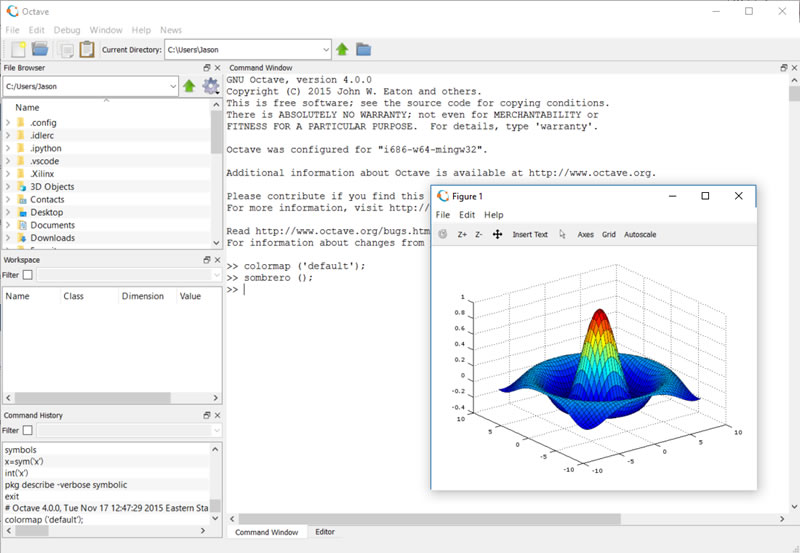Open the Debug menu
The image size is (800, 553).
(x=67, y=30)
